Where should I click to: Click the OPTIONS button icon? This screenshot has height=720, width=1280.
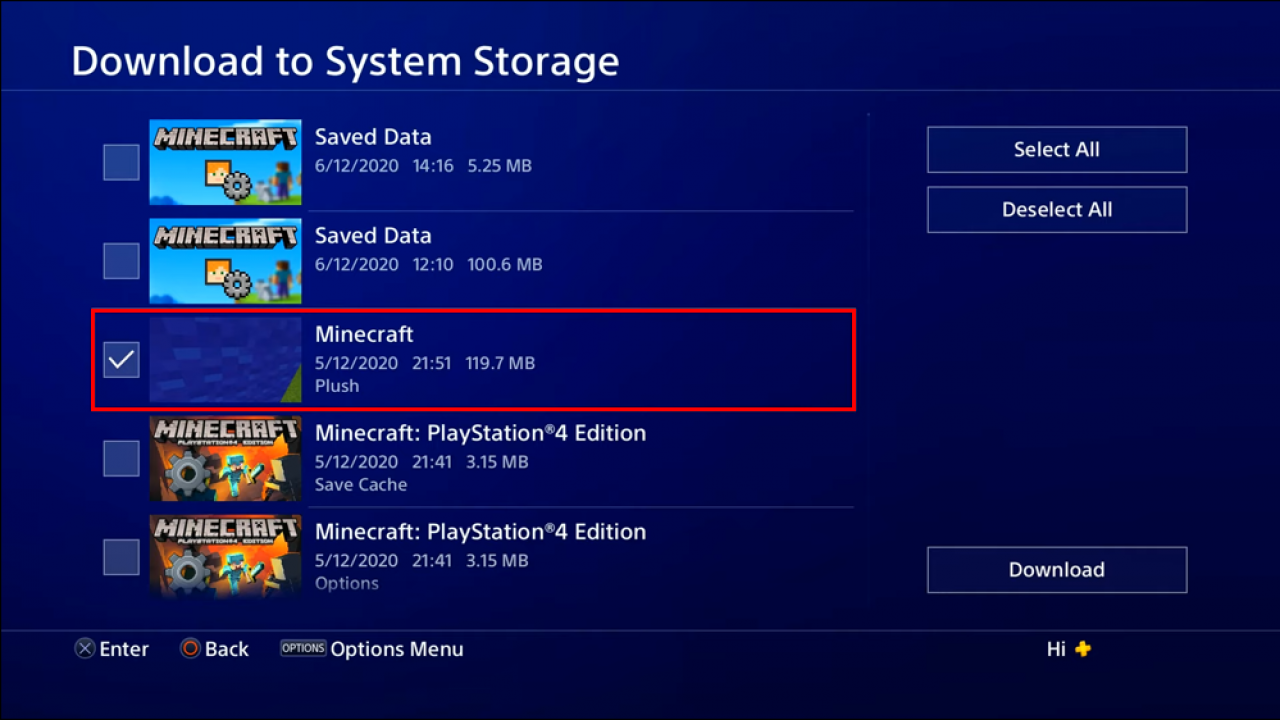[x=303, y=648]
